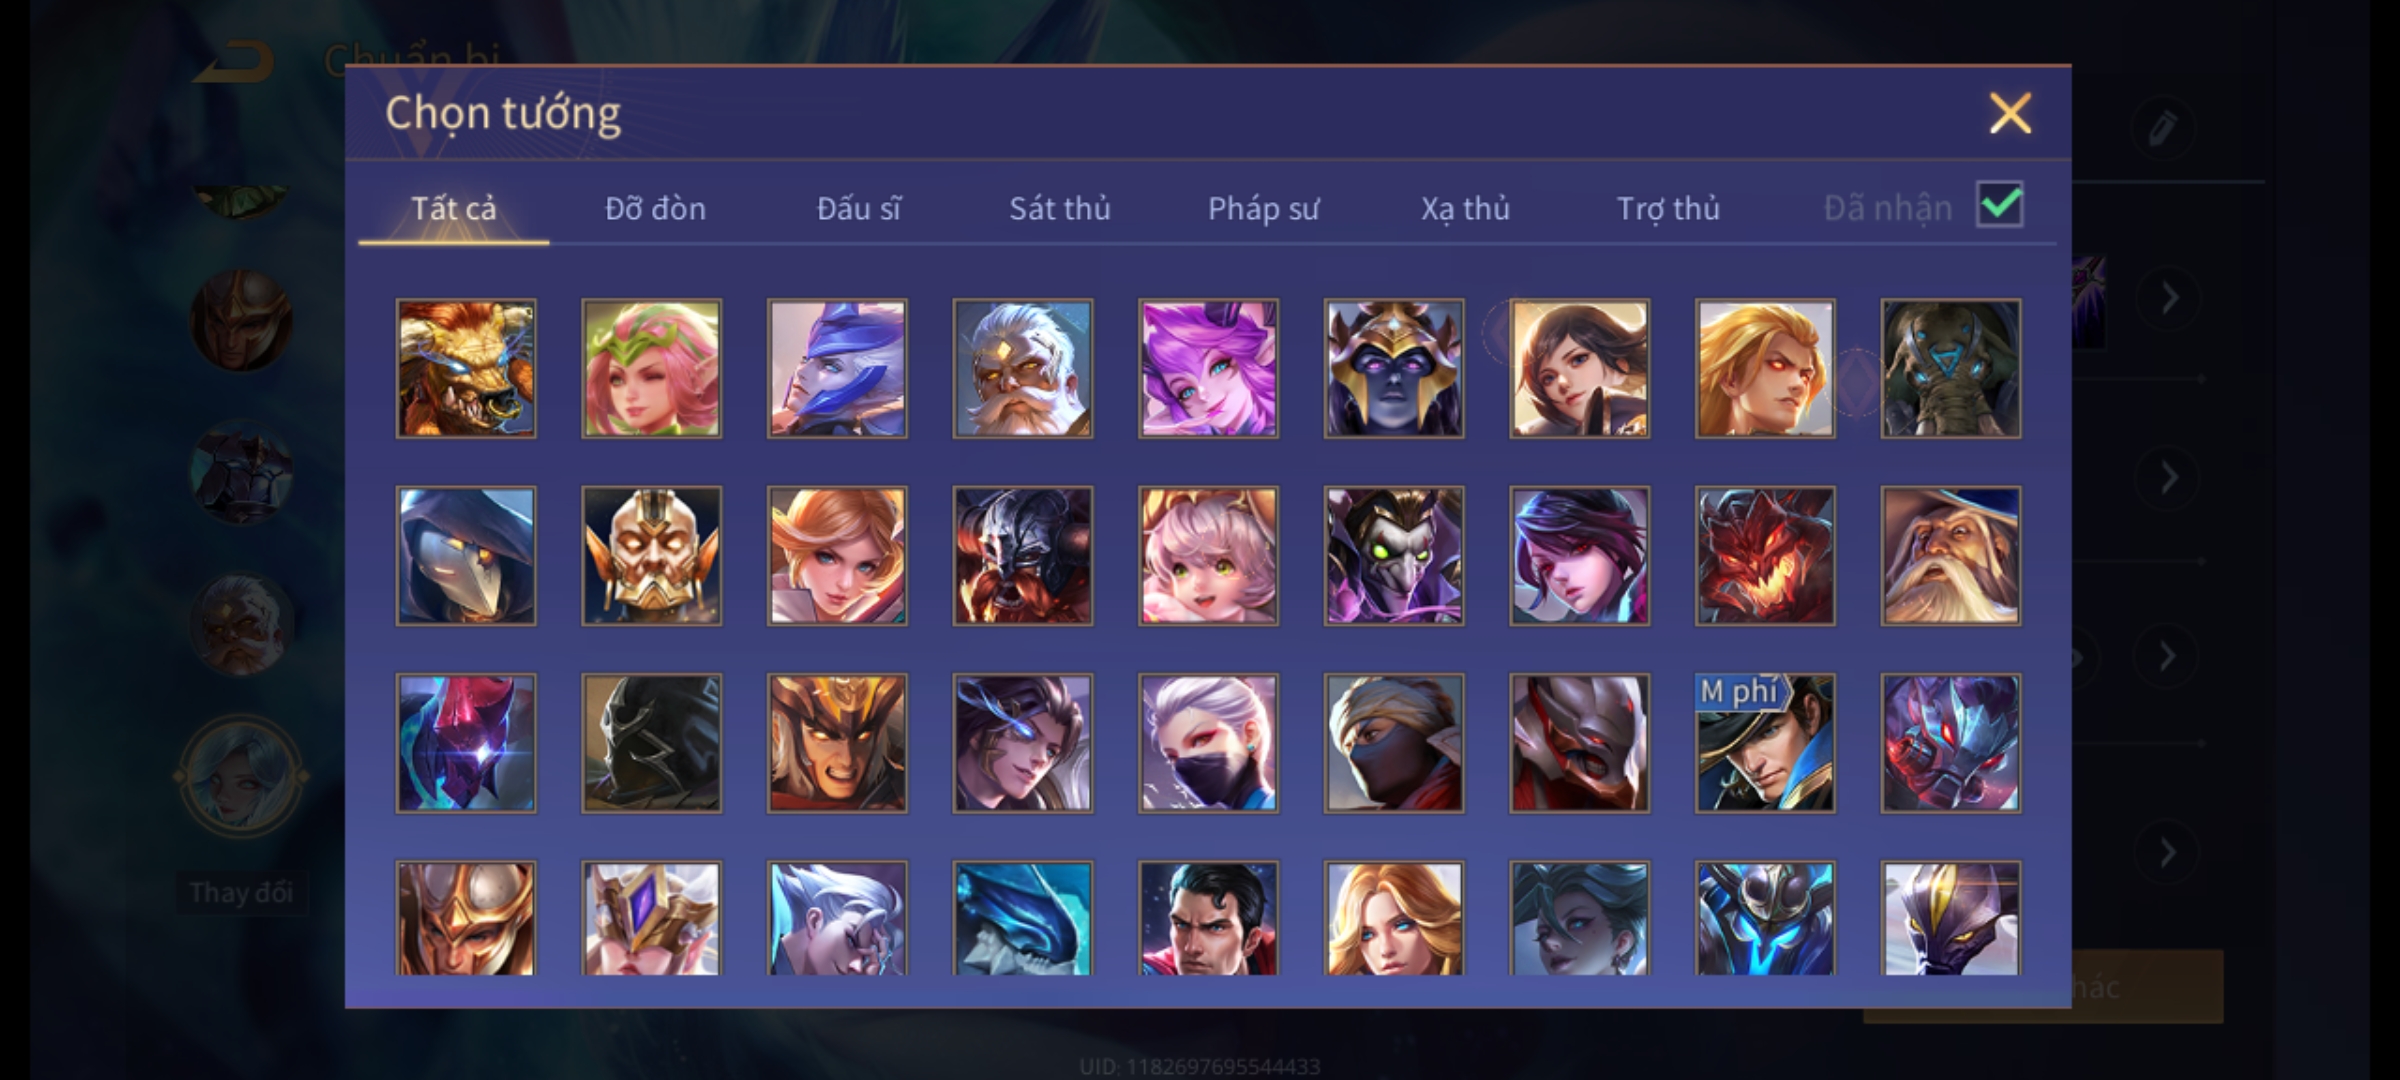Image resolution: width=2400 pixels, height=1080 pixels.
Task: Click the Thay đổi button
Action: (241, 892)
